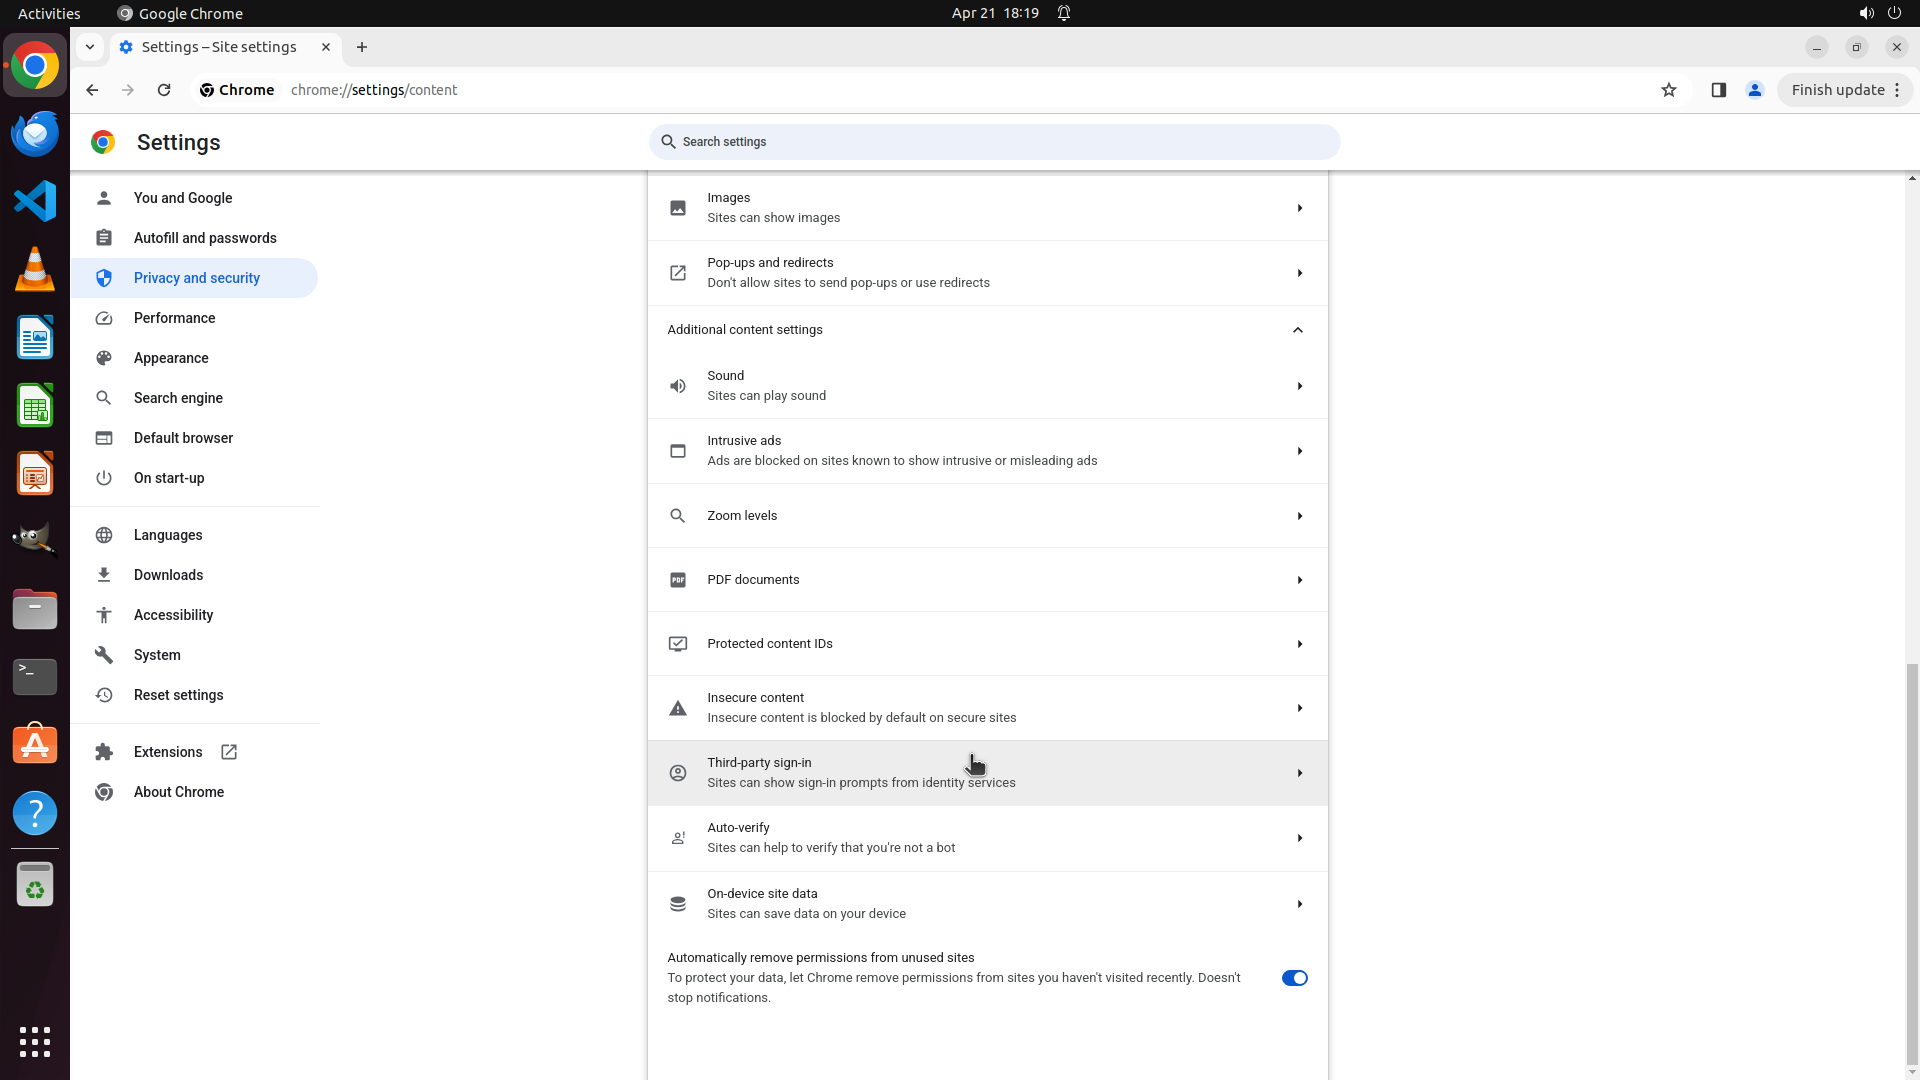The image size is (1920, 1080).
Task: Click the profile avatar icon
Action: 1754,90
